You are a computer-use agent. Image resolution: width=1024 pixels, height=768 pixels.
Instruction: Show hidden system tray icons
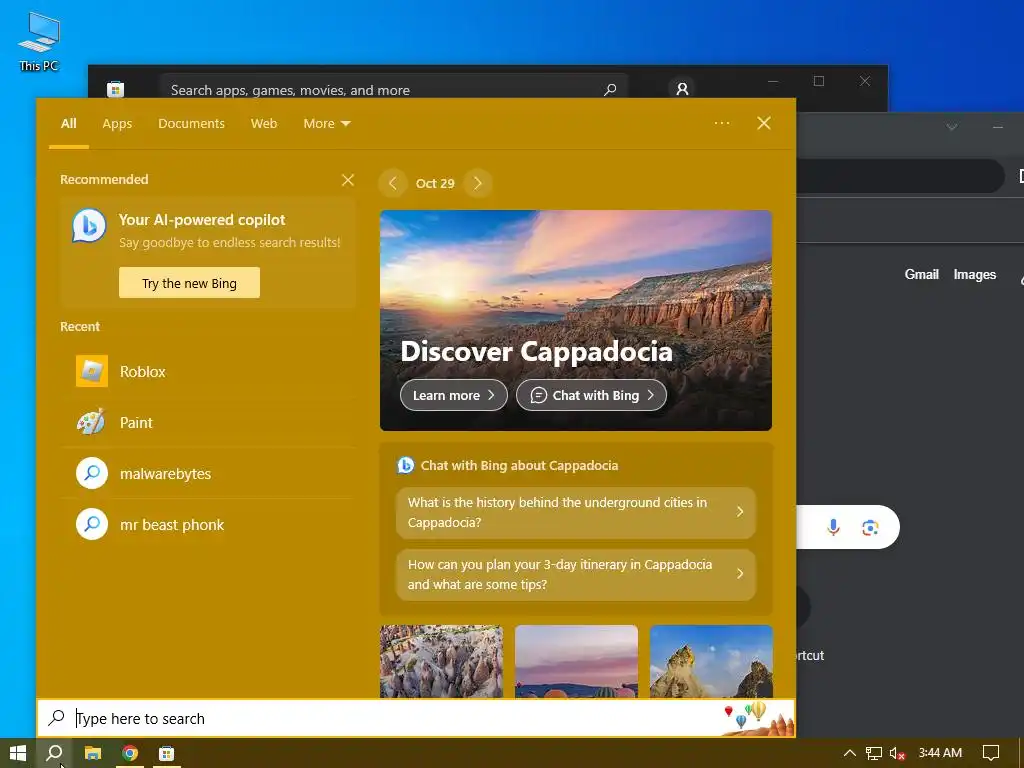tap(850, 753)
